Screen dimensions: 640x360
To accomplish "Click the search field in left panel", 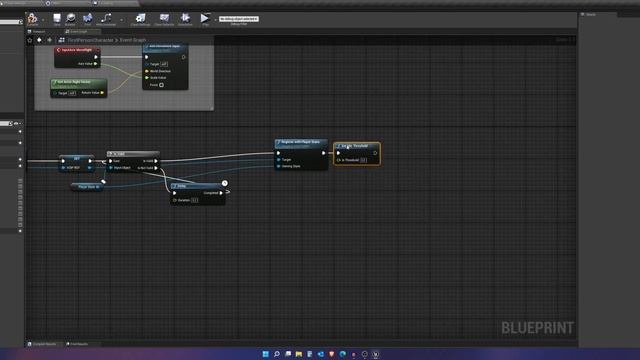I will point(10,22).
